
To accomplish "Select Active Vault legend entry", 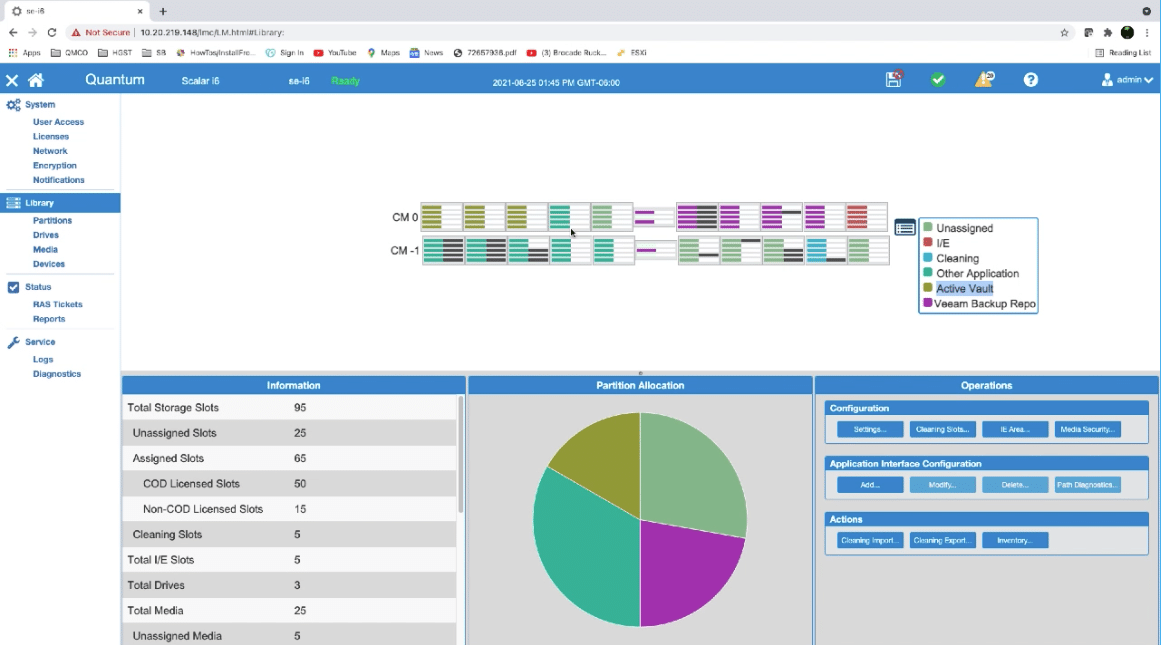I will (965, 289).
